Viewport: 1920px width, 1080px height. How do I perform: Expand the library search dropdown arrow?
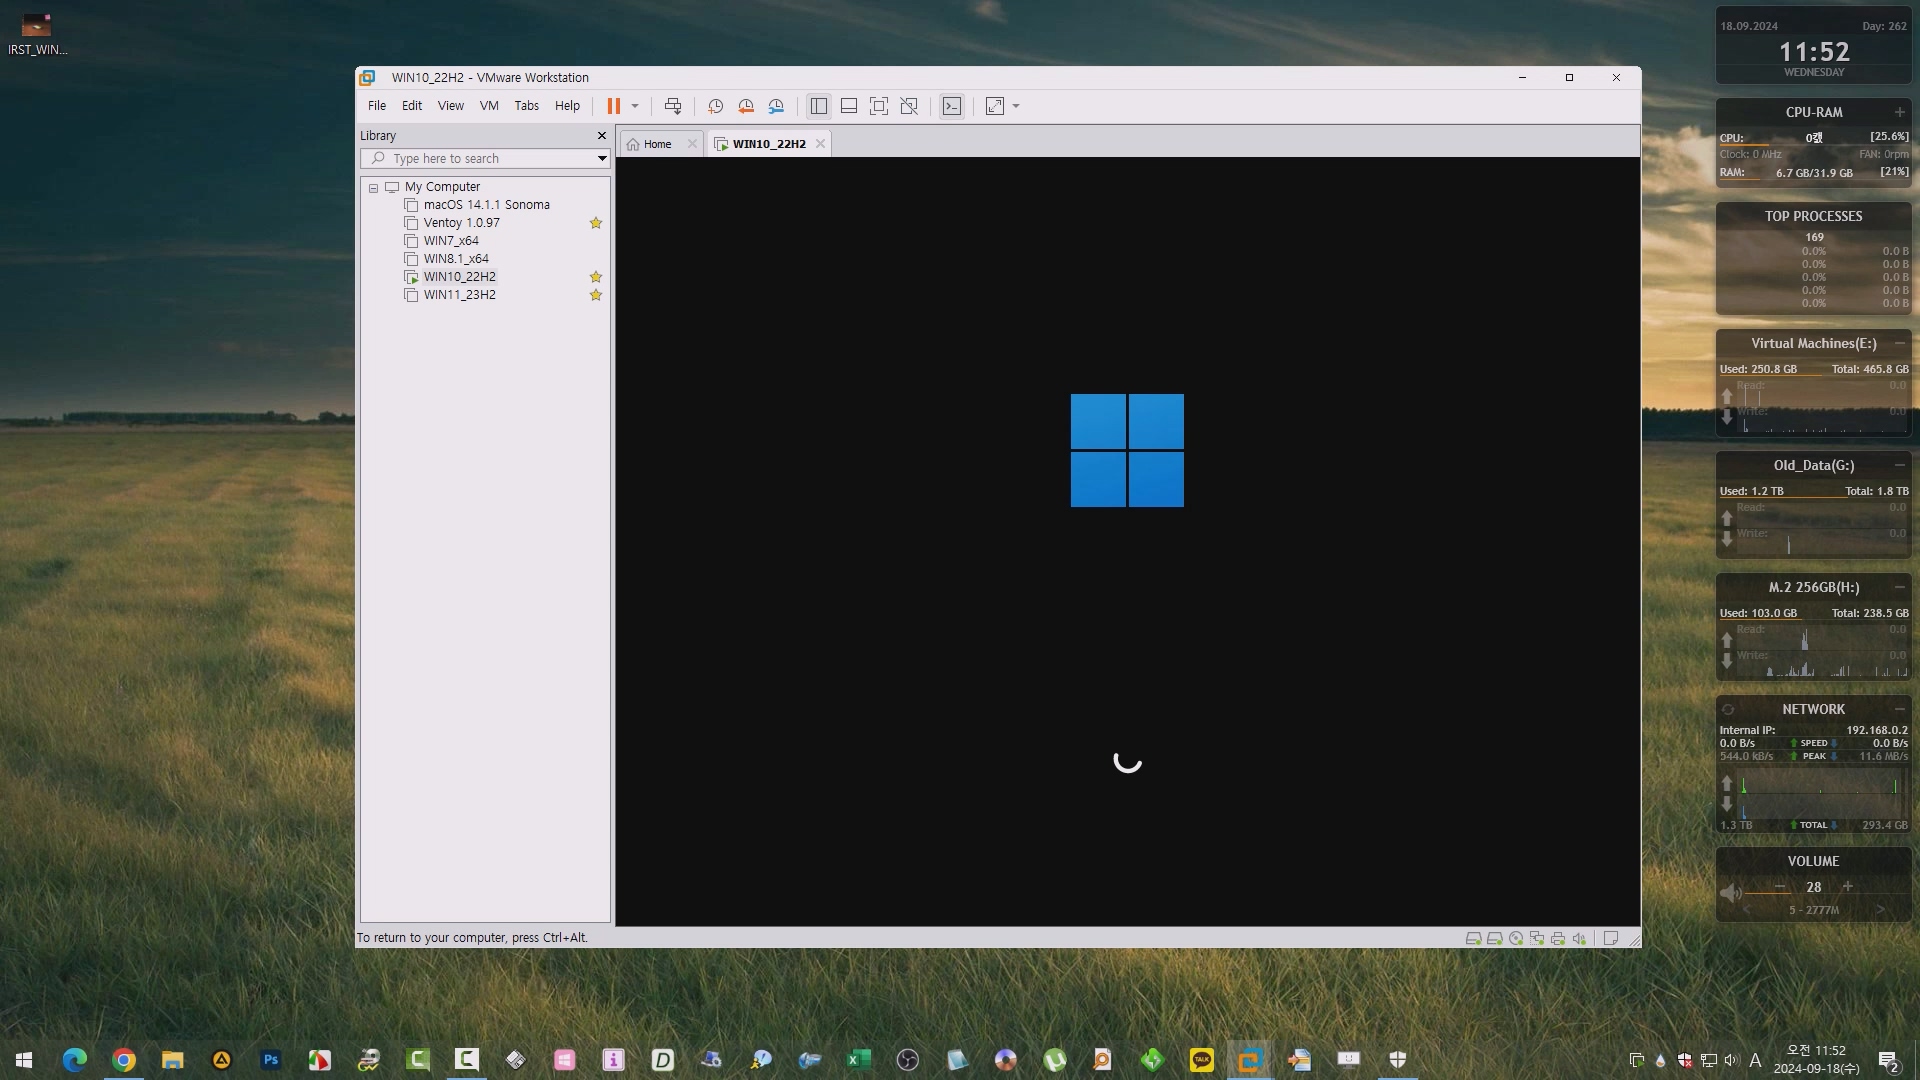click(x=601, y=159)
